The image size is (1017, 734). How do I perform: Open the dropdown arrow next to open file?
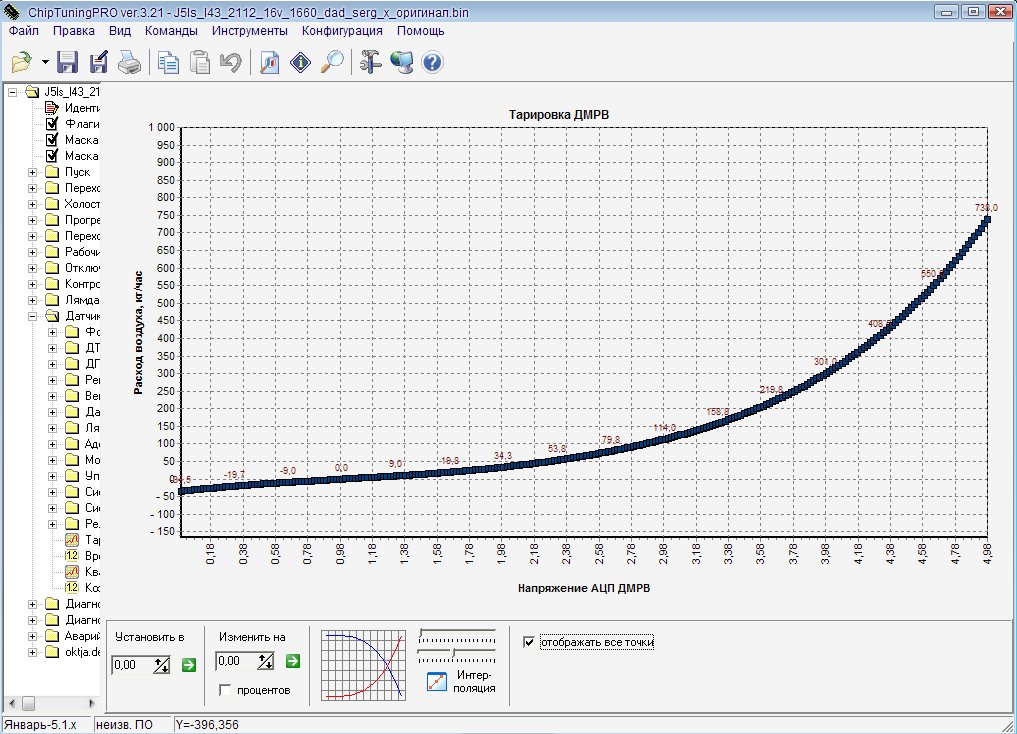click(46, 63)
